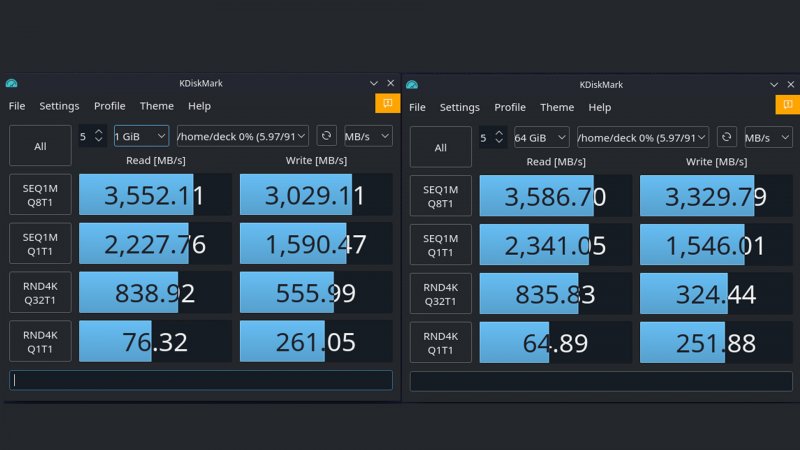Click the orange bookmark icon in the left window

[387, 103]
